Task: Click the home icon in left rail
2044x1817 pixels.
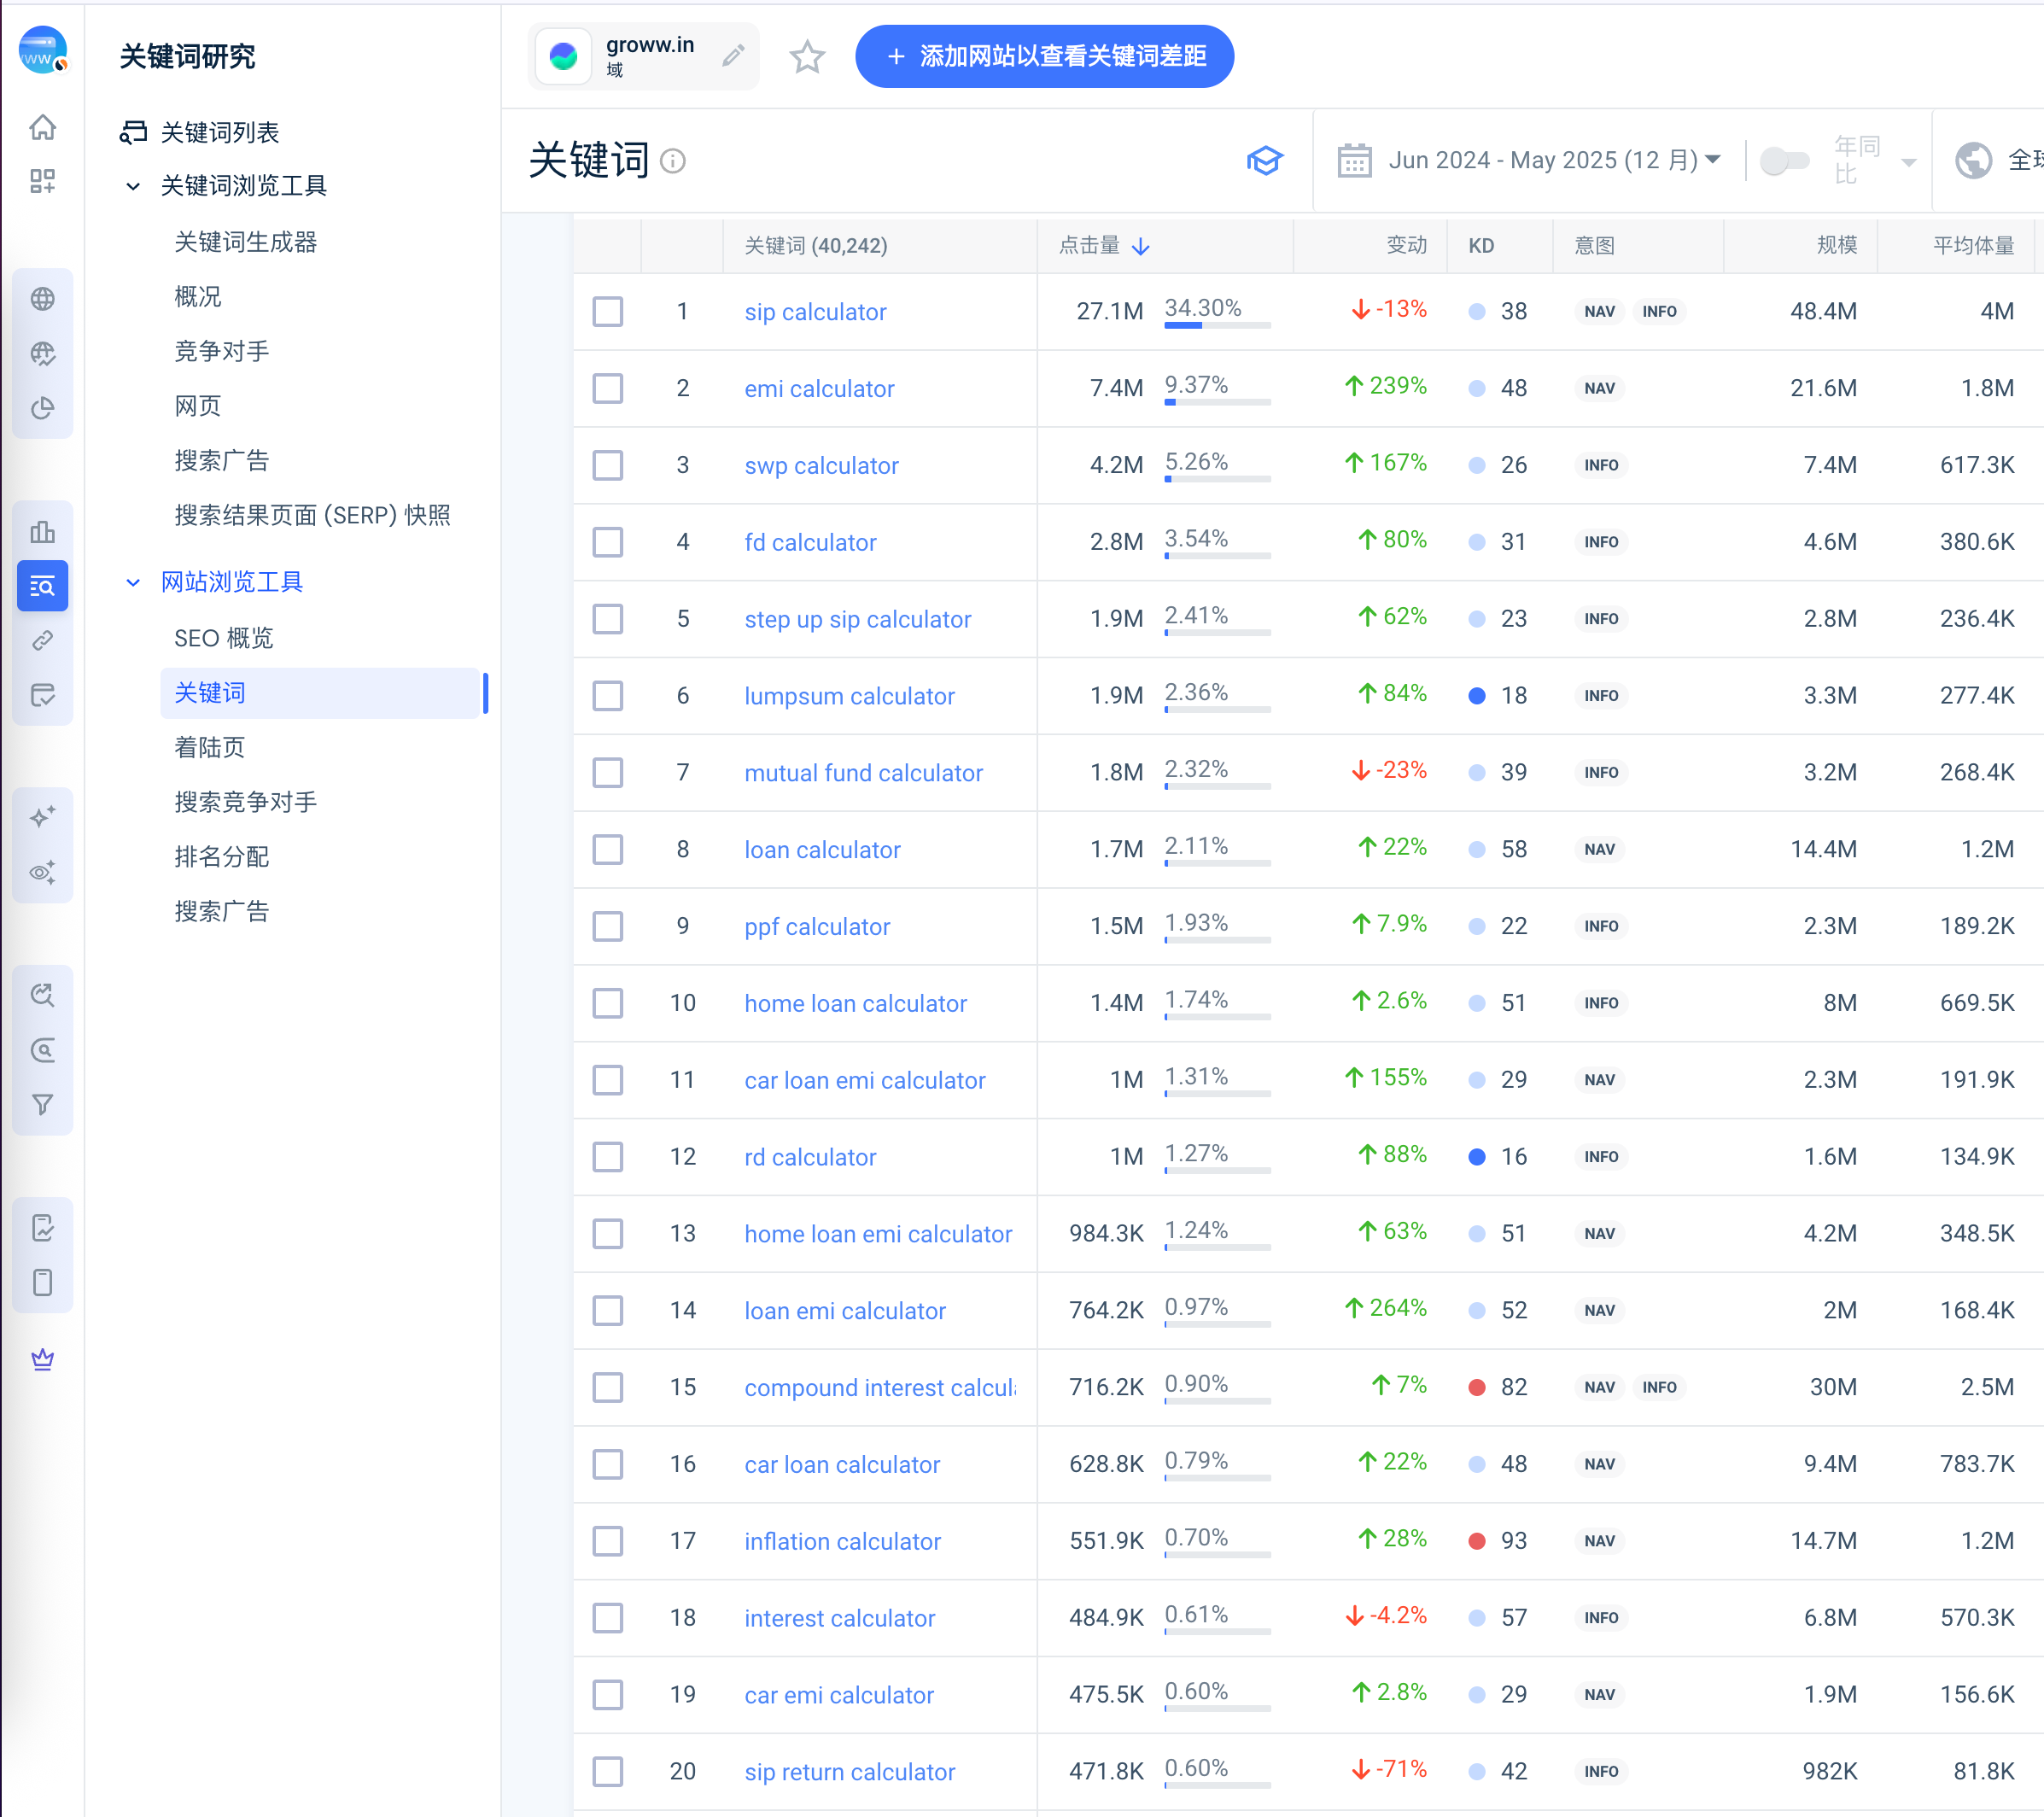Action: [42, 127]
